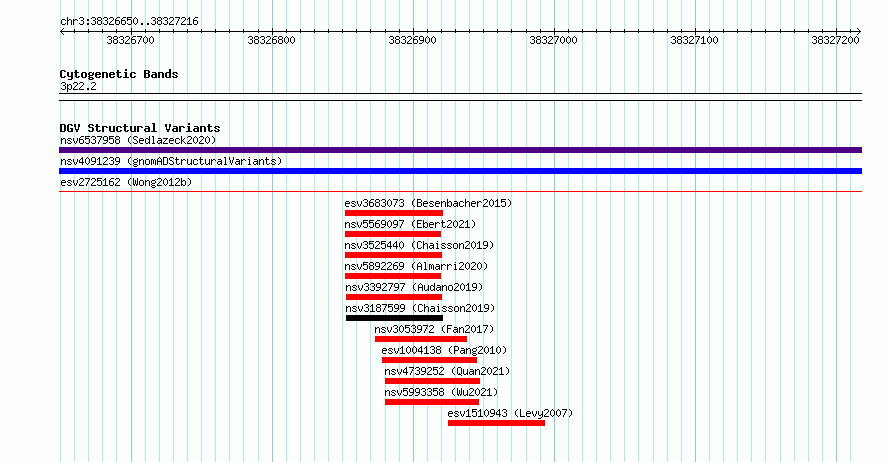Open esv1004138 (Pang2010) variant label
The image size is (890, 462).
coord(444,350)
